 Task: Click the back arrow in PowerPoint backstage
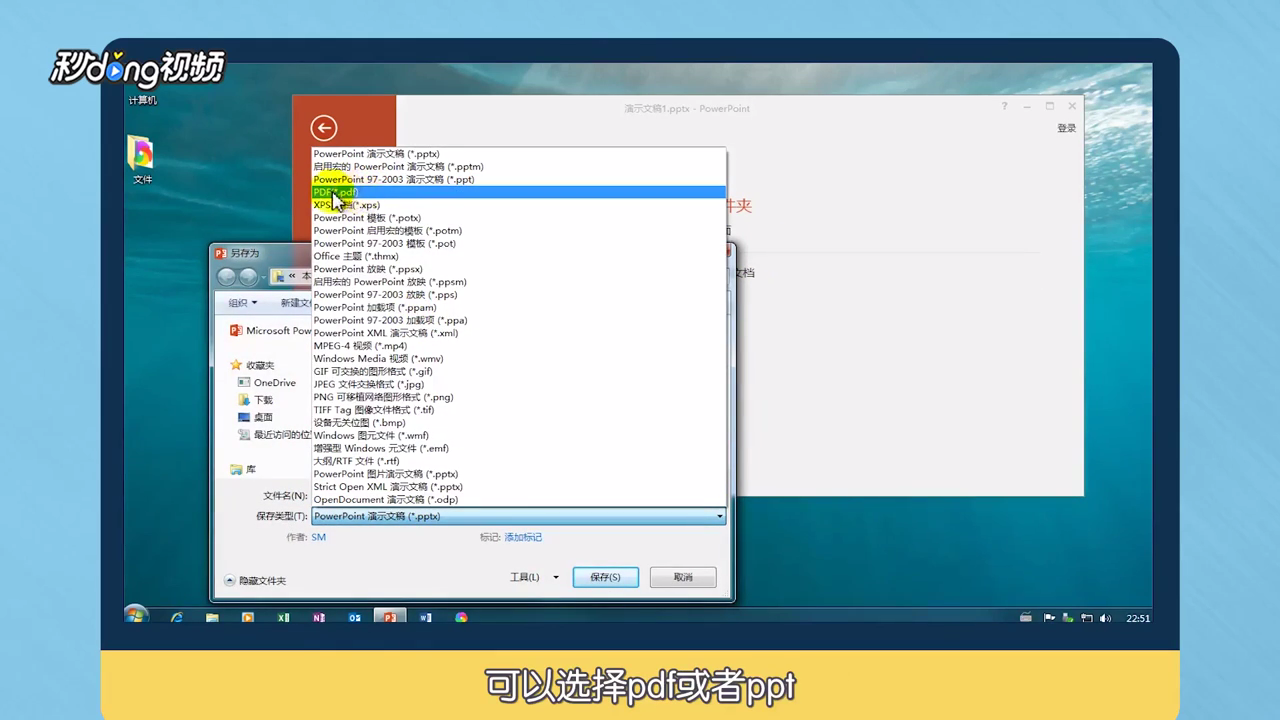pos(323,128)
